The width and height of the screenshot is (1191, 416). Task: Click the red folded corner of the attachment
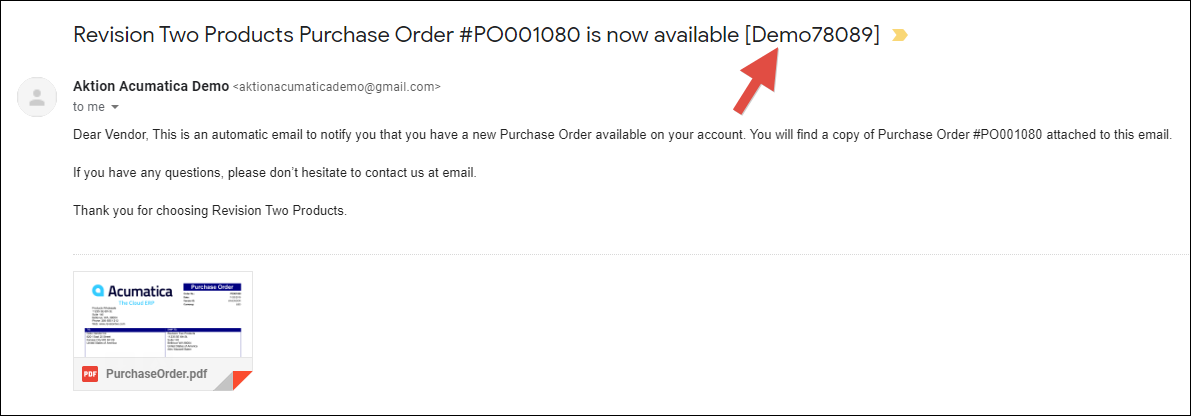240,381
